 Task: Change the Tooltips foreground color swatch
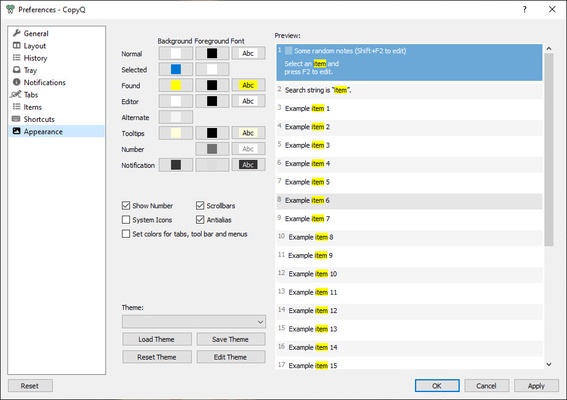[x=212, y=133]
